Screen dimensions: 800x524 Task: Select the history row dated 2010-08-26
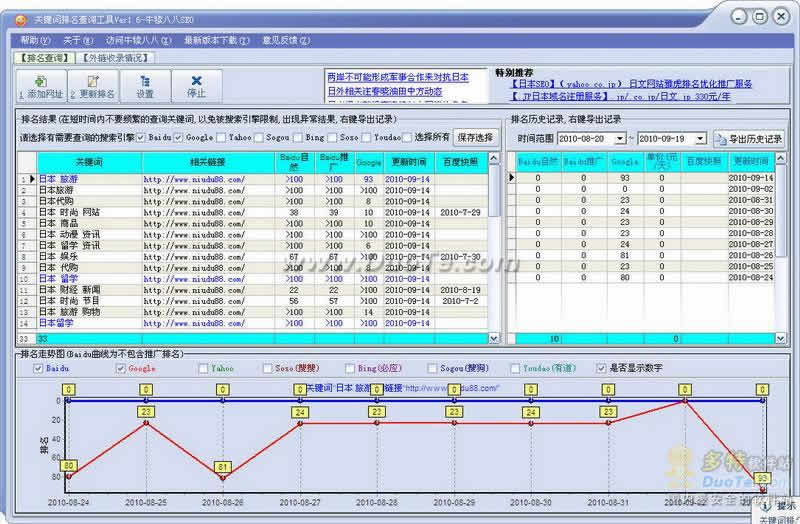642,256
